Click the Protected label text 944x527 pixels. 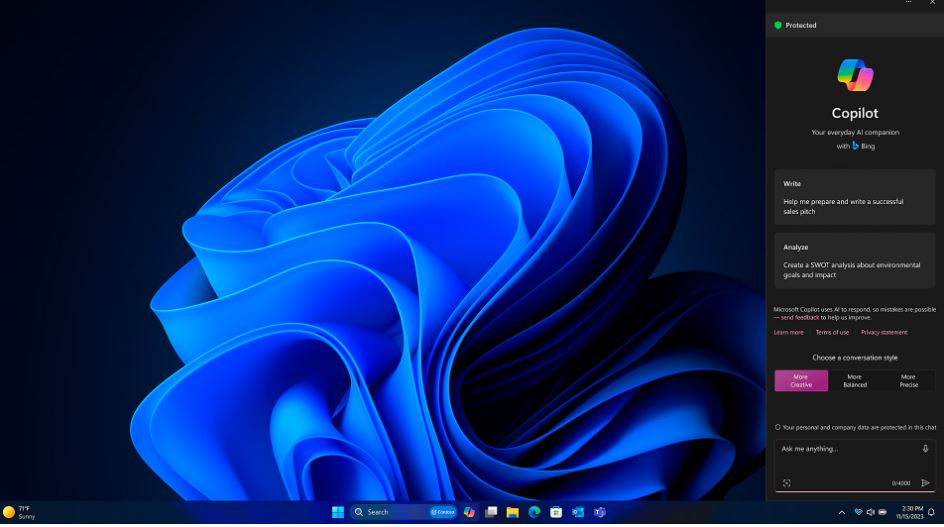801,25
